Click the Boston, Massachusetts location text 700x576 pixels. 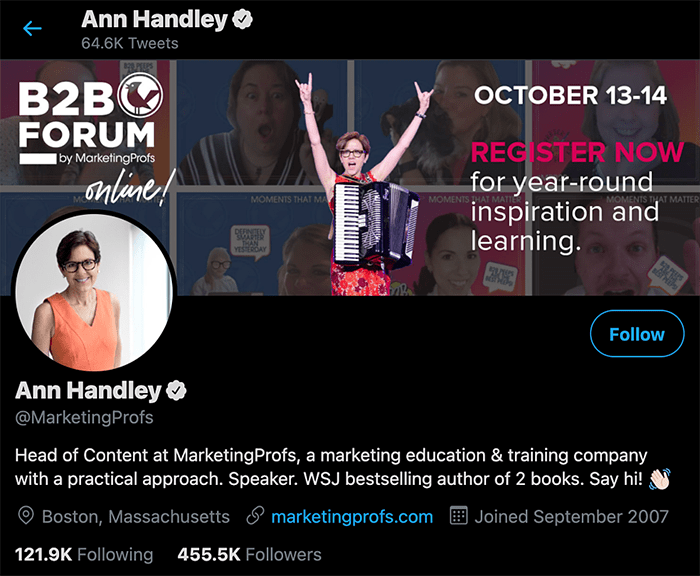click(136, 517)
